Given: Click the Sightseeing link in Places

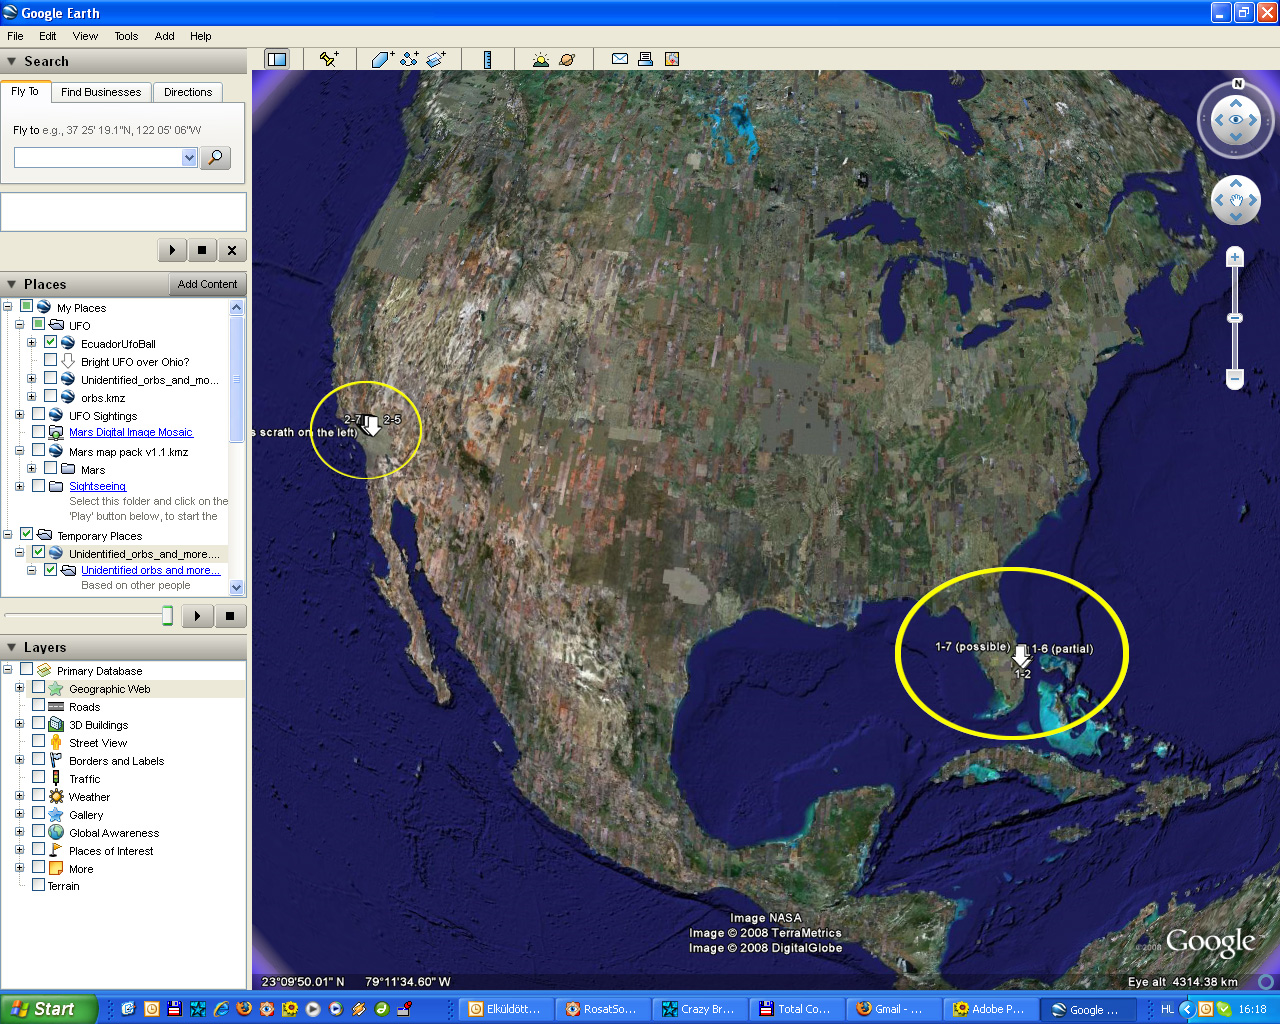Looking at the screenshot, I should 97,486.
